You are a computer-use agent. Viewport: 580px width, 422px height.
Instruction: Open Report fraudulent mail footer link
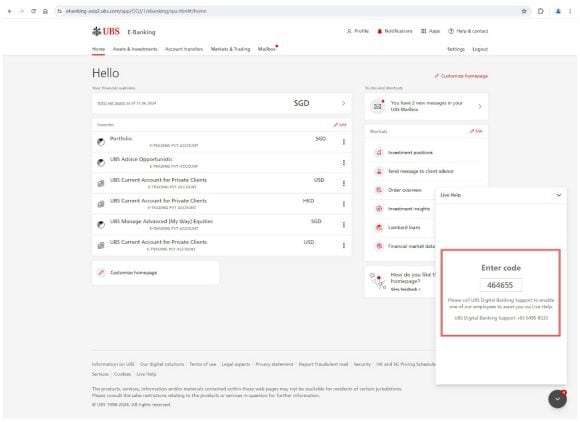point(323,364)
